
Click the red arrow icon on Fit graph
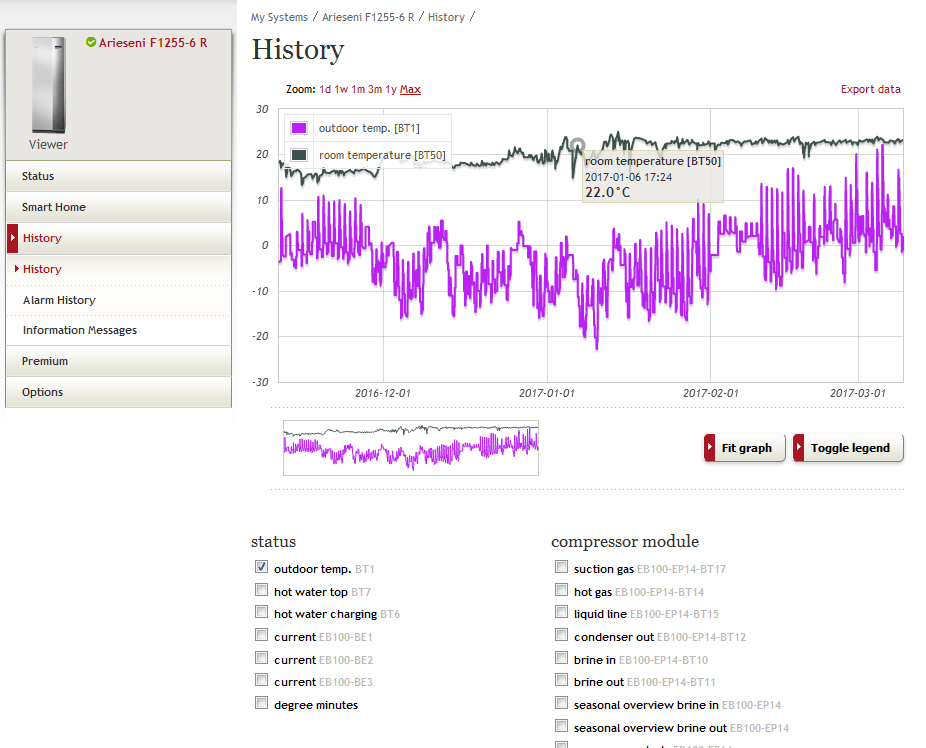click(710, 448)
